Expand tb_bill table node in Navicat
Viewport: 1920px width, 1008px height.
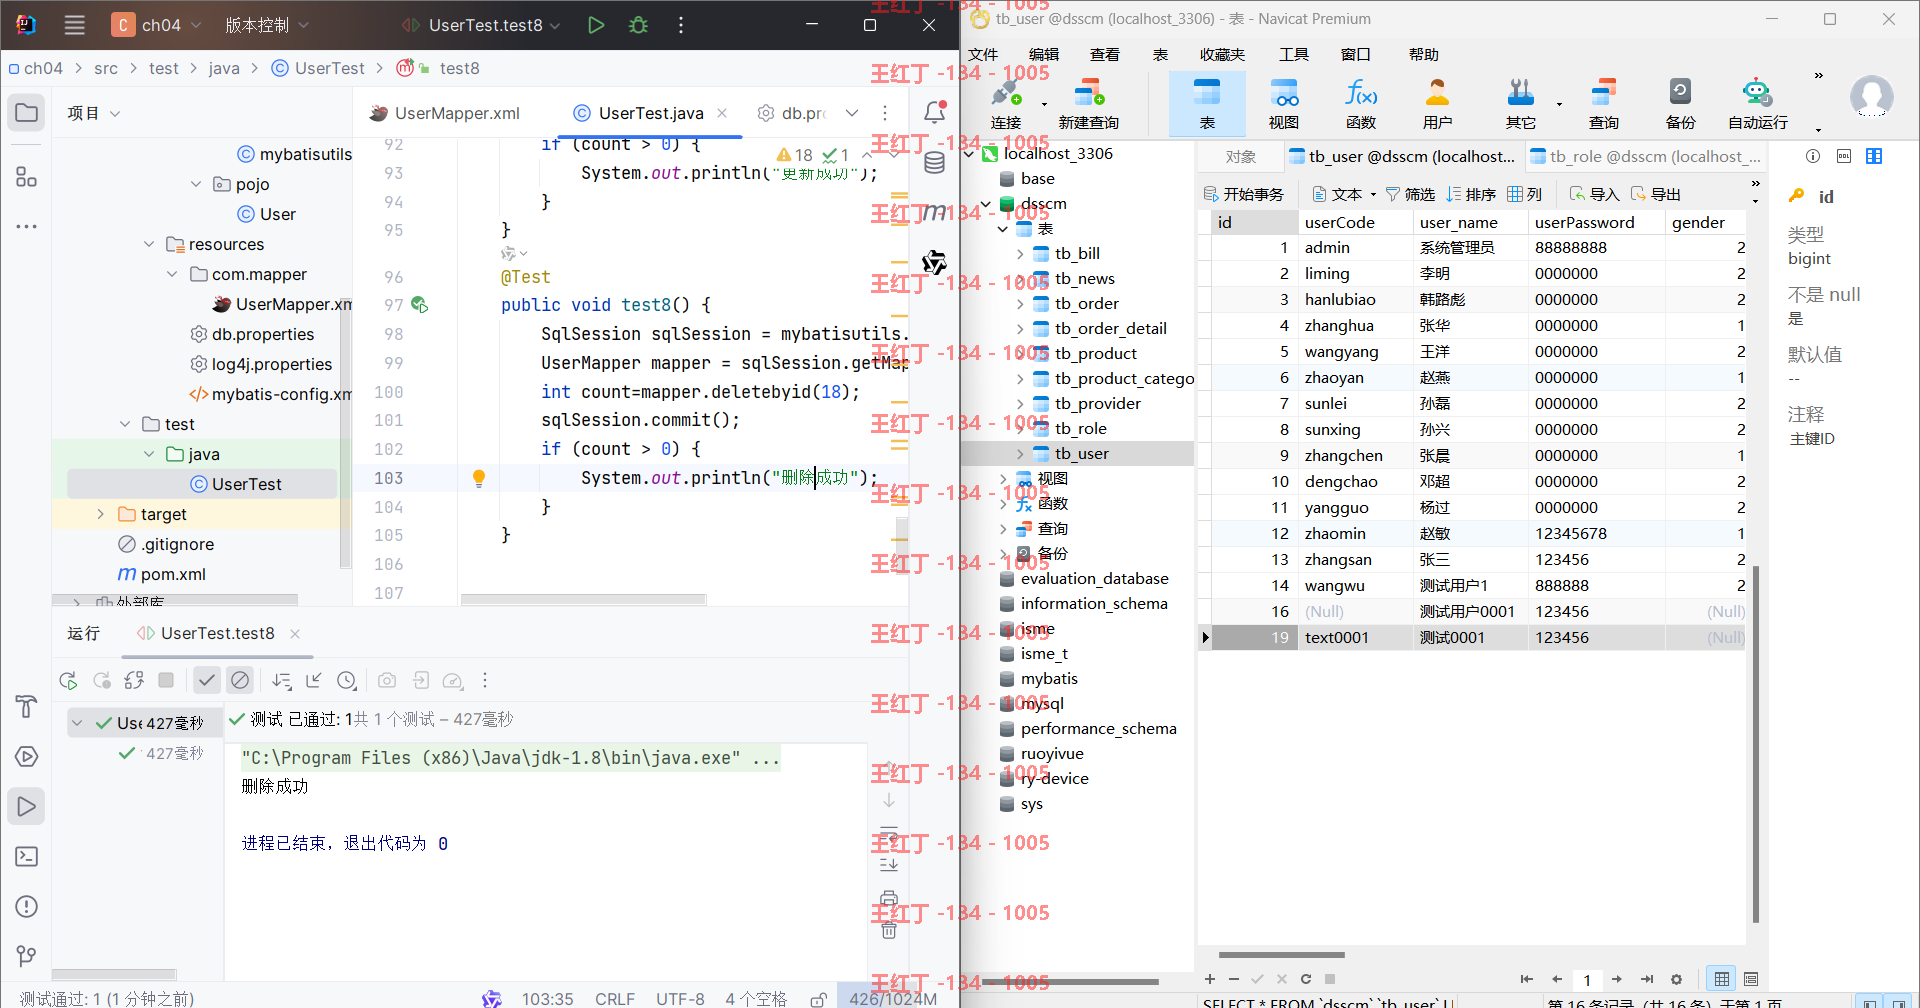click(x=1020, y=254)
